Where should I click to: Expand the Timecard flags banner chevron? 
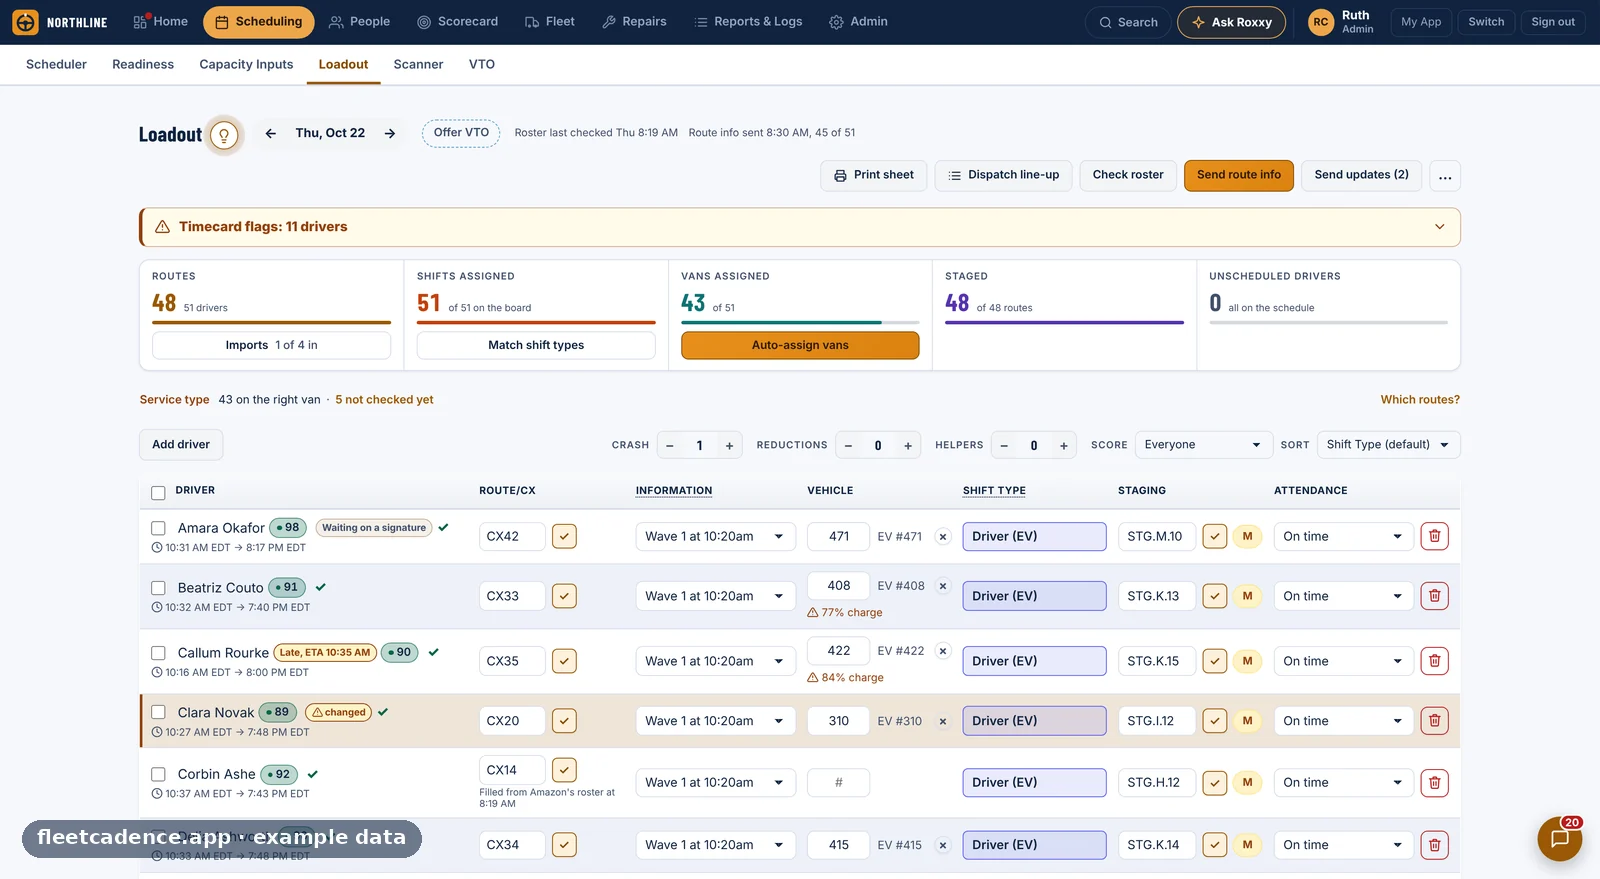[x=1439, y=227]
